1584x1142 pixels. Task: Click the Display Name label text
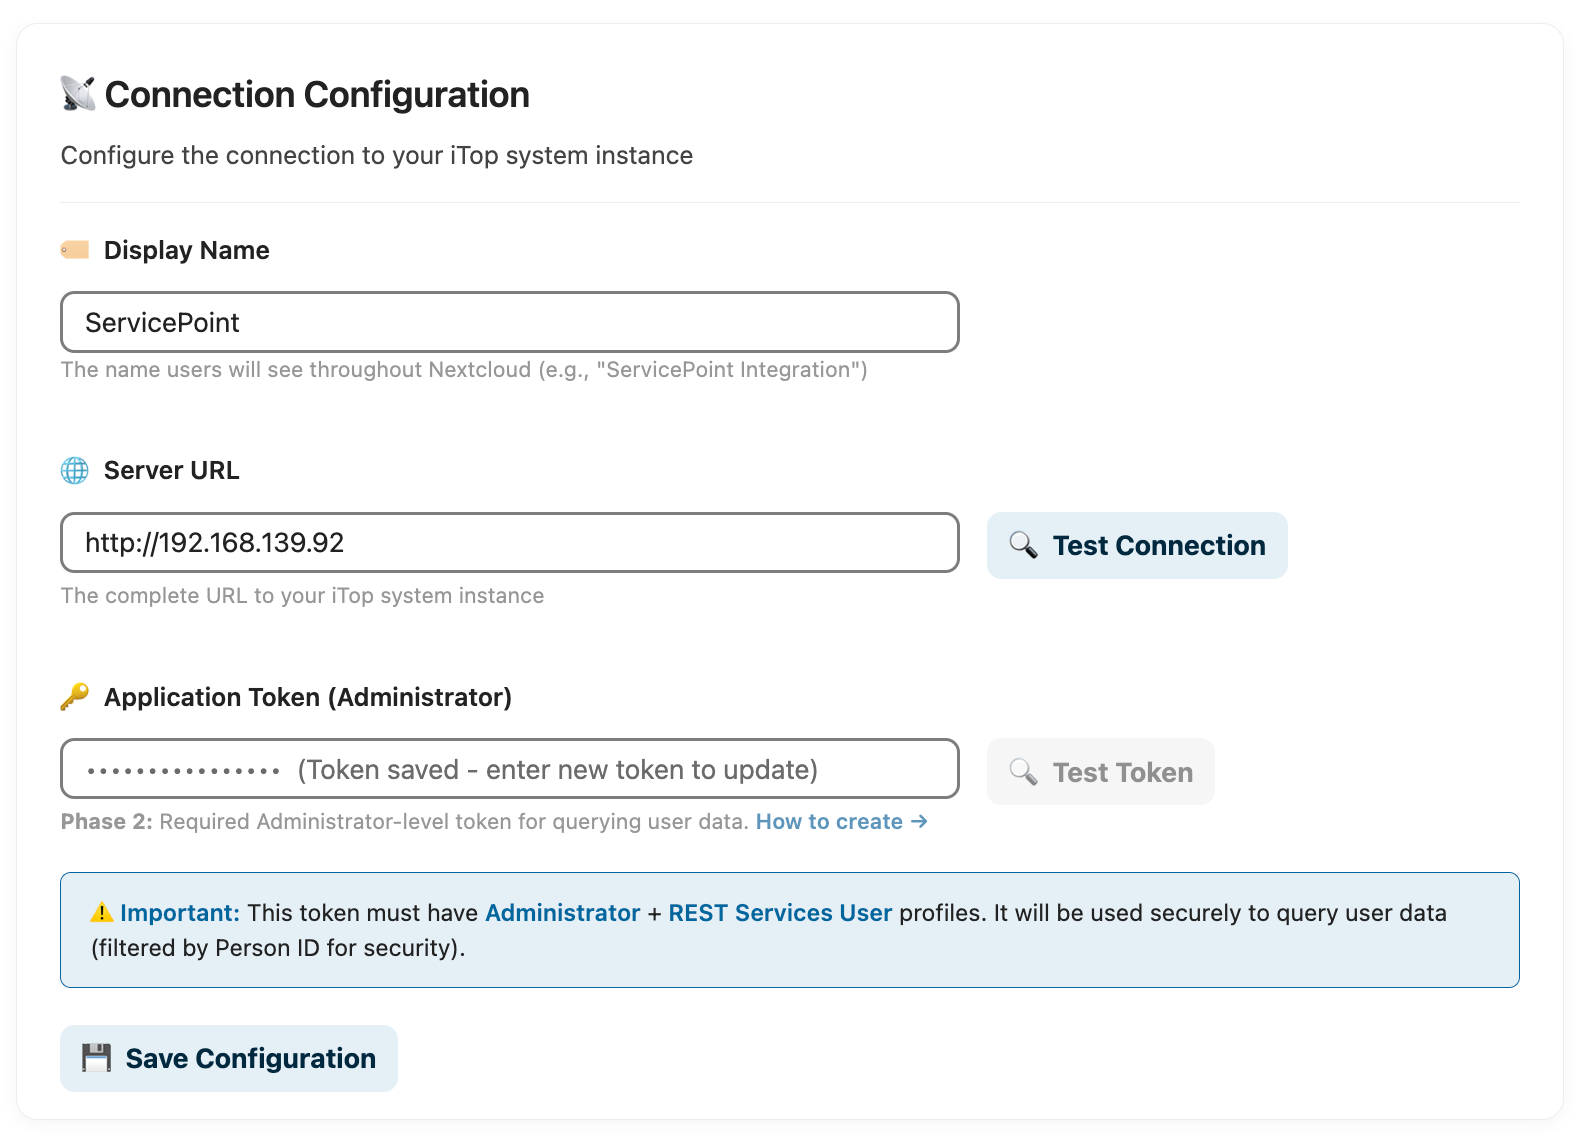(x=187, y=250)
